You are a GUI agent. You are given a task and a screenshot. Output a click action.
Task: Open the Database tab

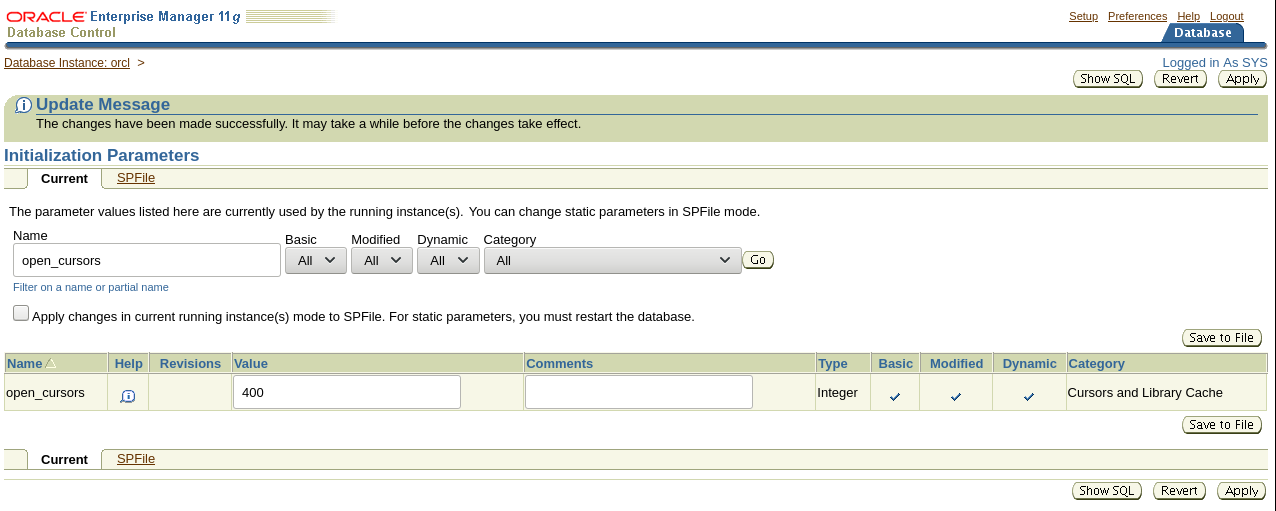click(1203, 33)
